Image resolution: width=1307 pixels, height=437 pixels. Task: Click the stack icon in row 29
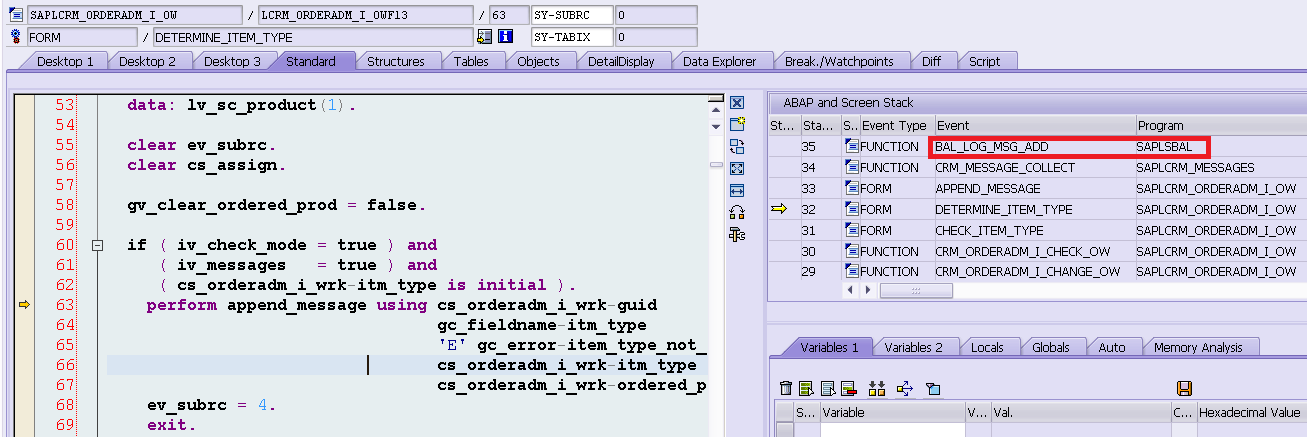[x=852, y=272]
